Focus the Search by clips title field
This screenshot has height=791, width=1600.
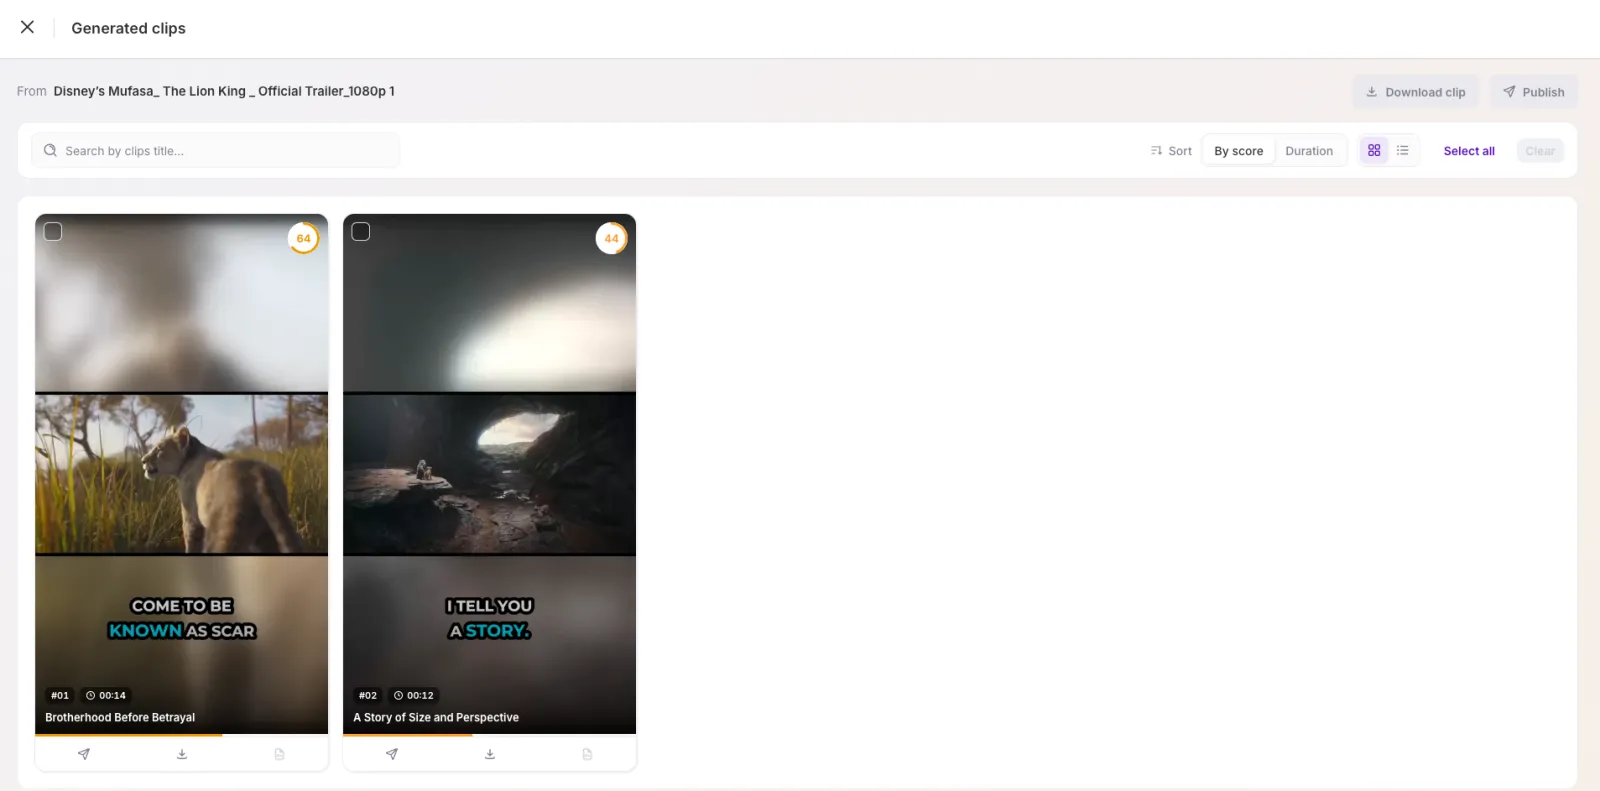coord(215,151)
